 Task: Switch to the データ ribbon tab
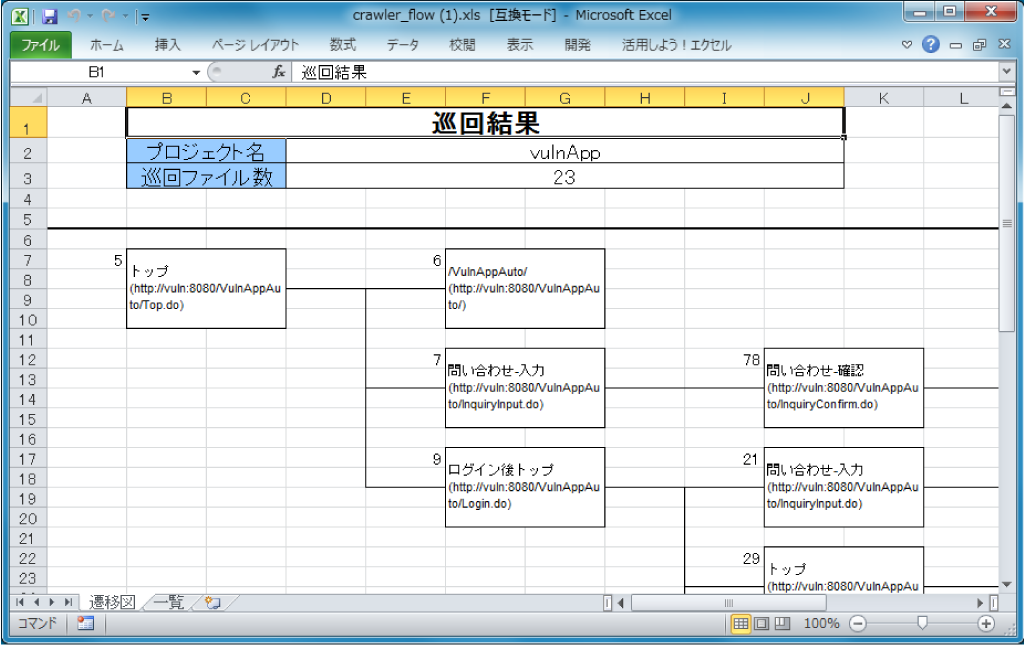pos(402,45)
